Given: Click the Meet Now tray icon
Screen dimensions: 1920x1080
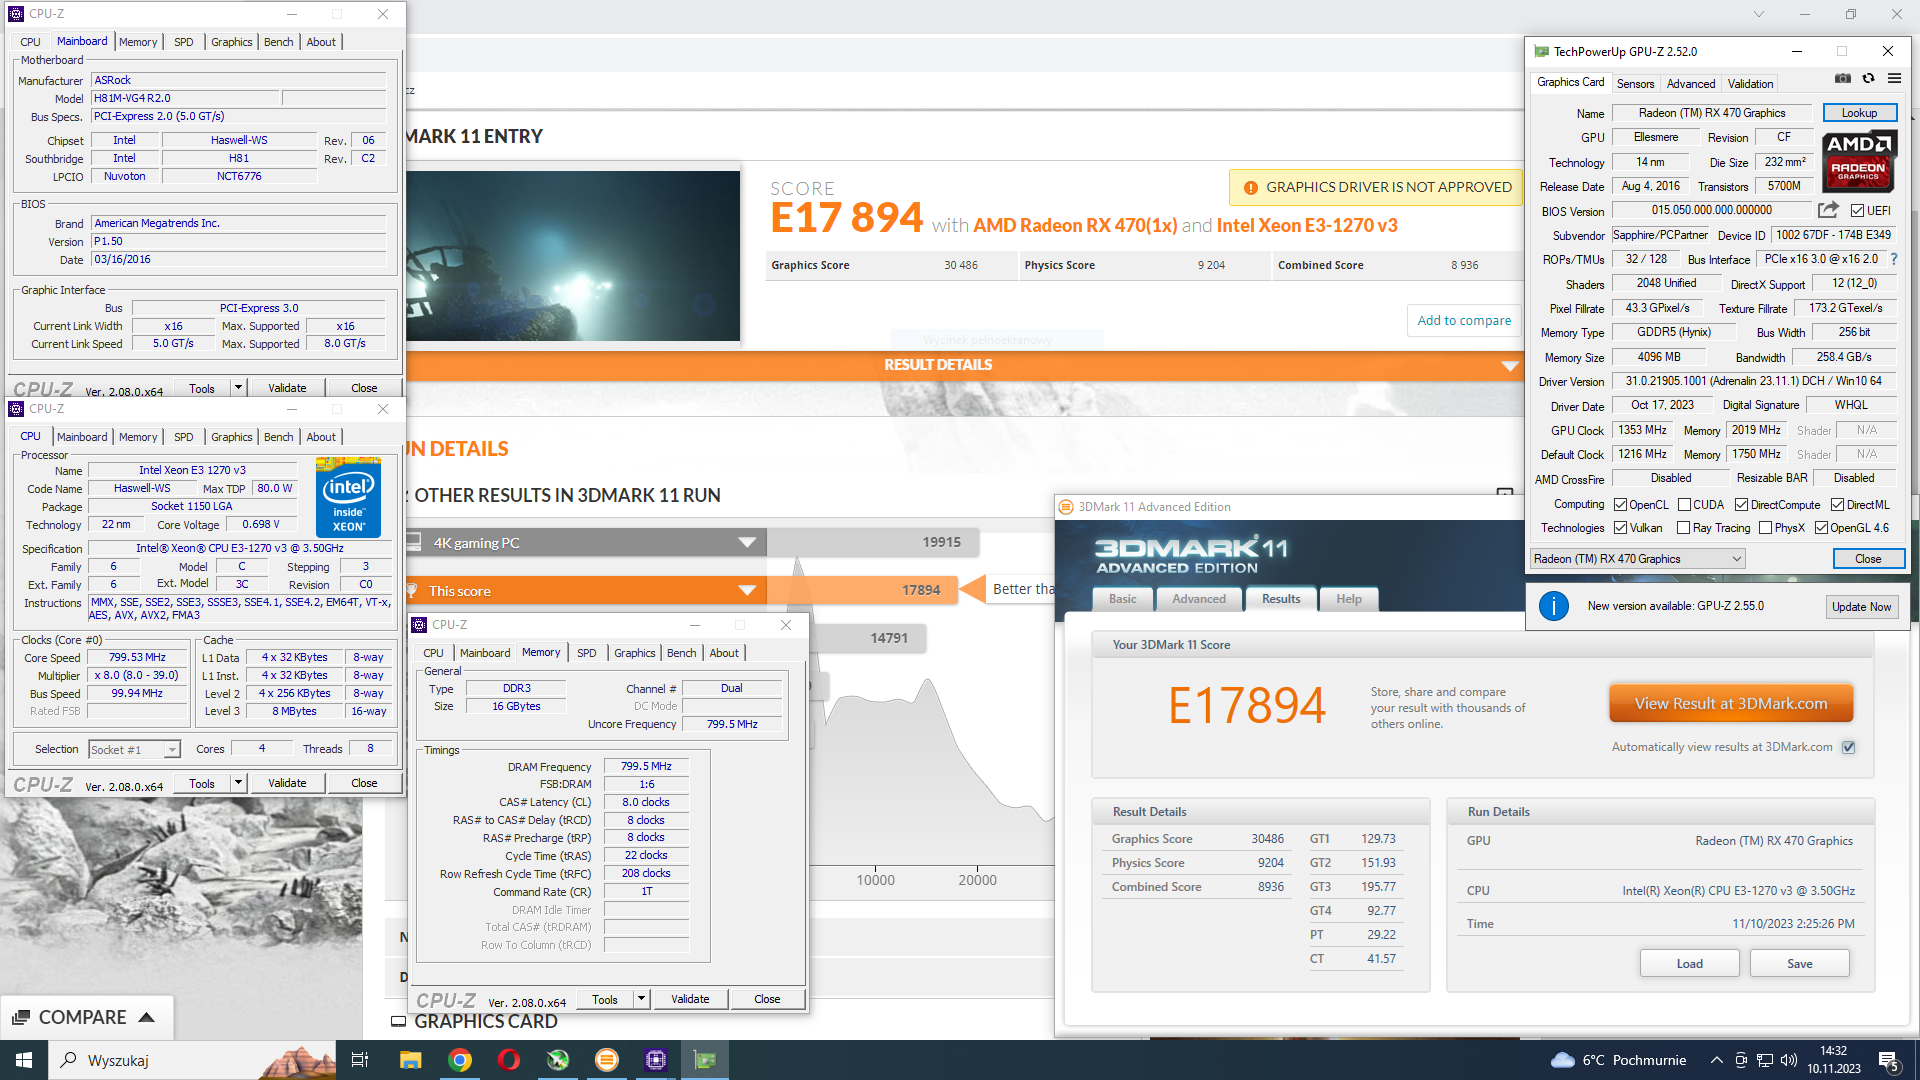Looking at the screenshot, I should pos(1741,1060).
